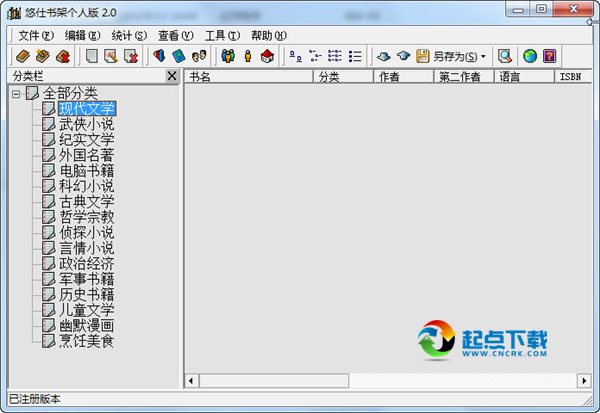
Task: Click the upward arrow export icon
Action: point(403,56)
